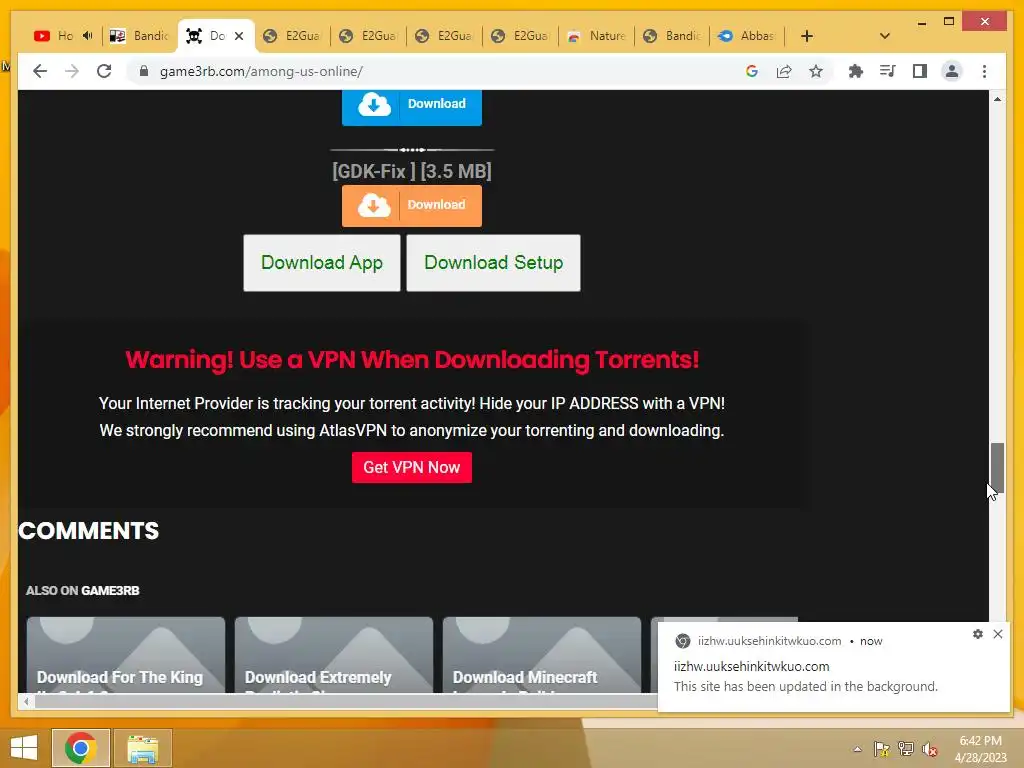Click the muted volume tray icon
The height and width of the screenshot is (768, 1024).
point(930,749)
